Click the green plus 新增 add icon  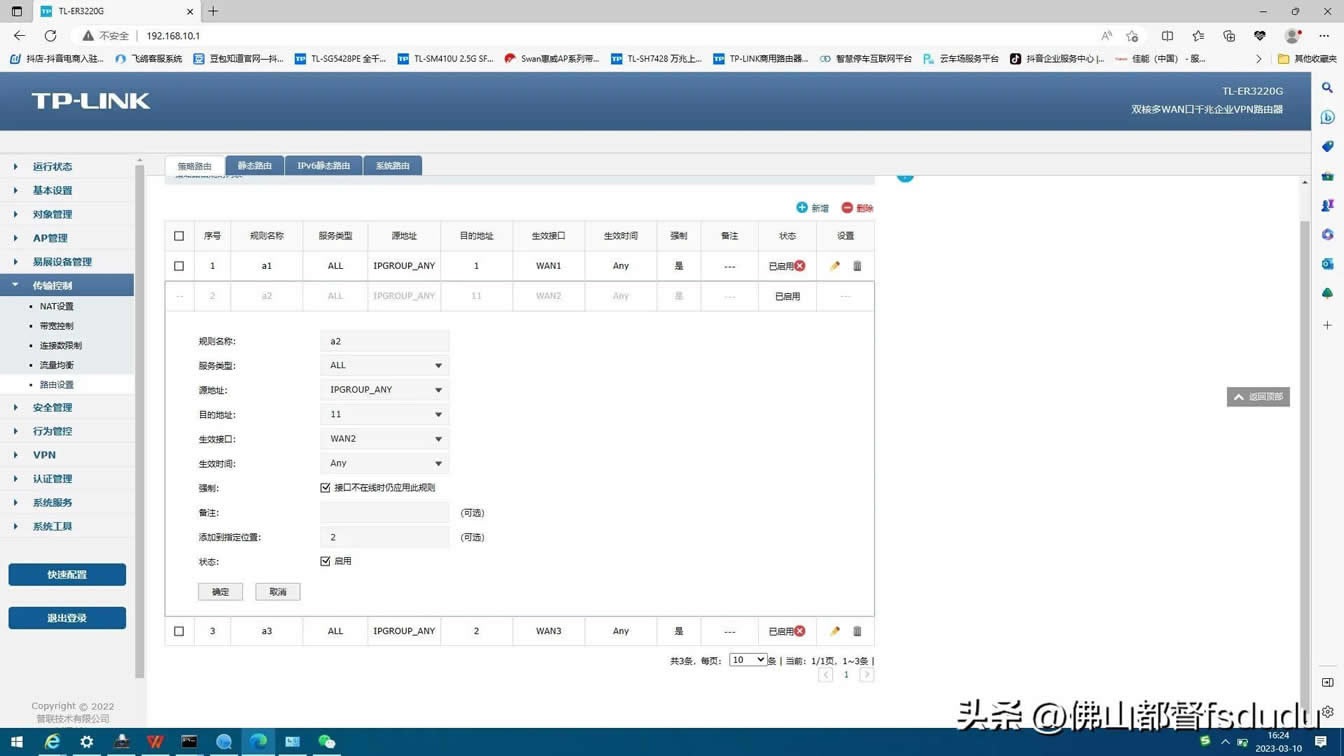(802, 207)
